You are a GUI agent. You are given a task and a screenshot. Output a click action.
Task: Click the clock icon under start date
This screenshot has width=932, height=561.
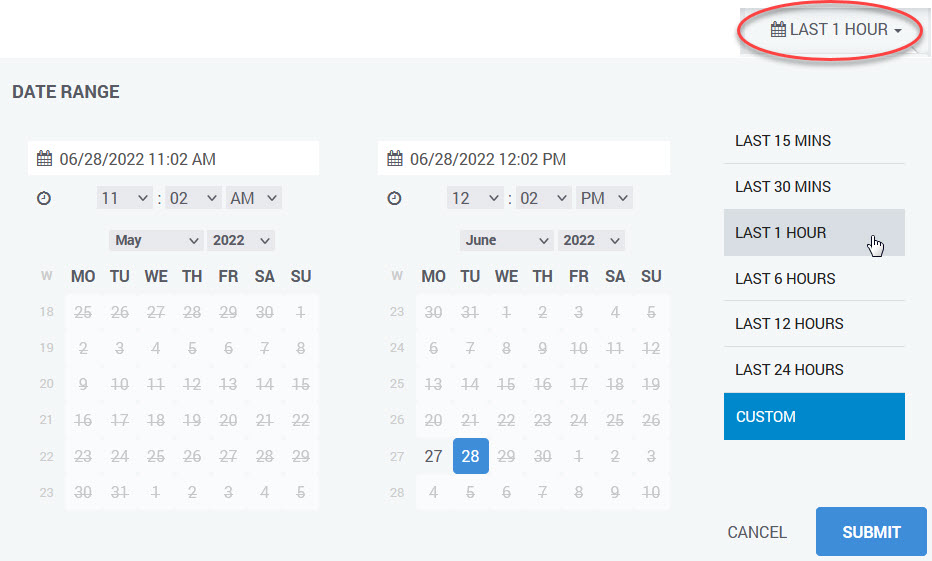click(x=44, y=199)
